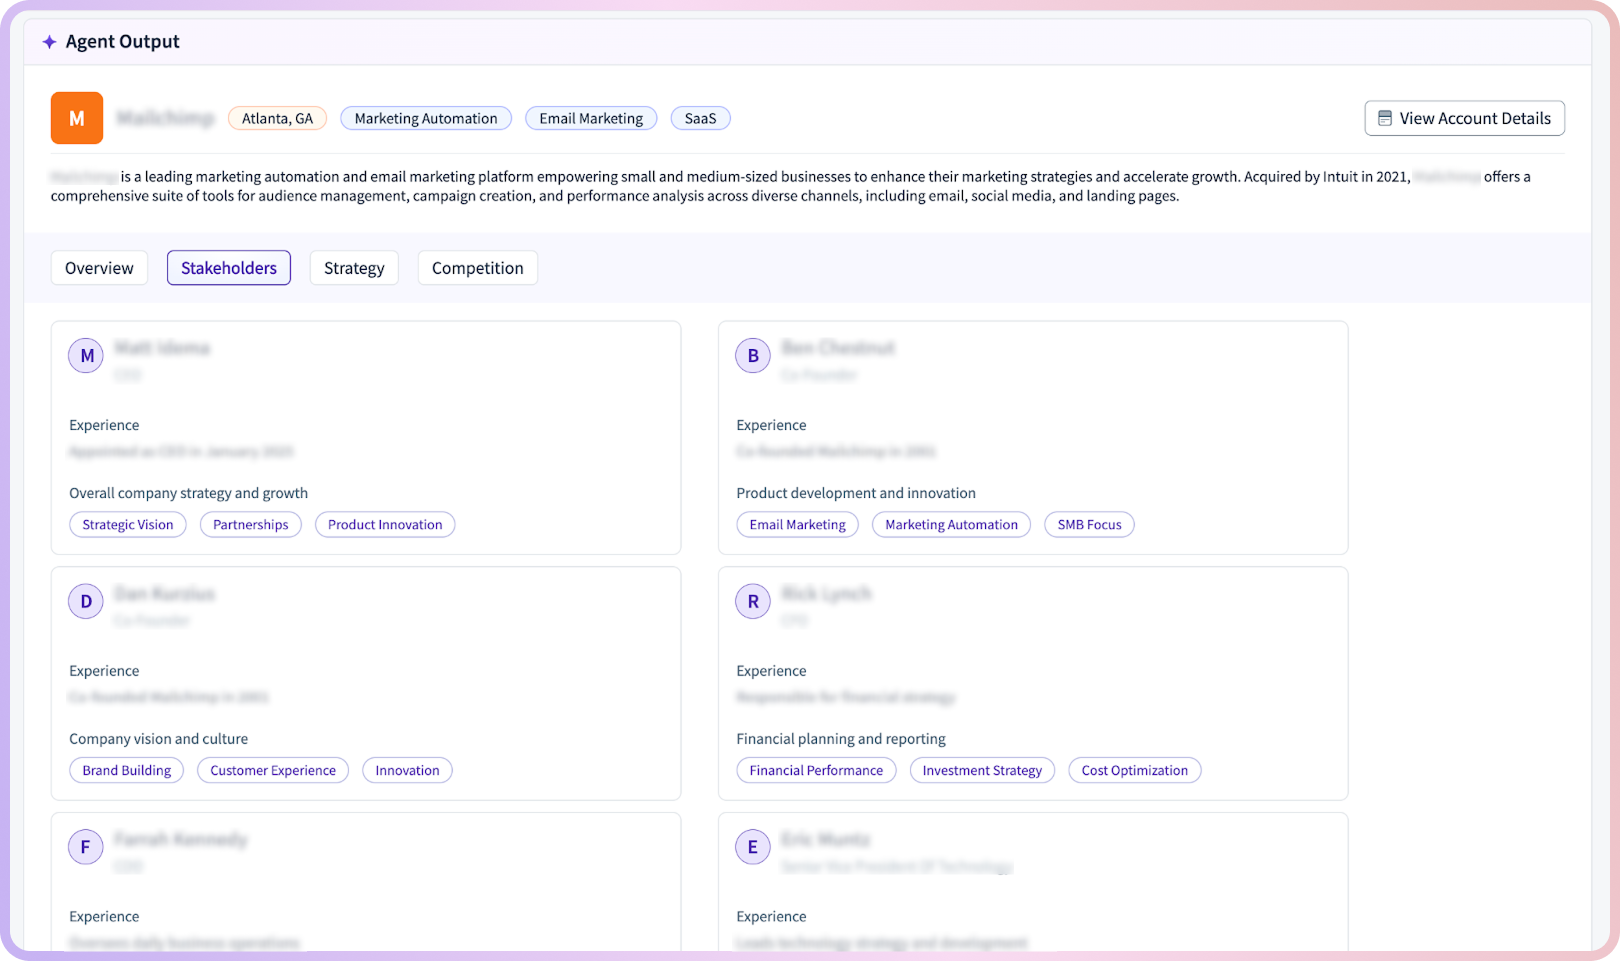Select the Customer Experience chip
The height and width of the screenshot is (961, 1620).
click(273, 771)
